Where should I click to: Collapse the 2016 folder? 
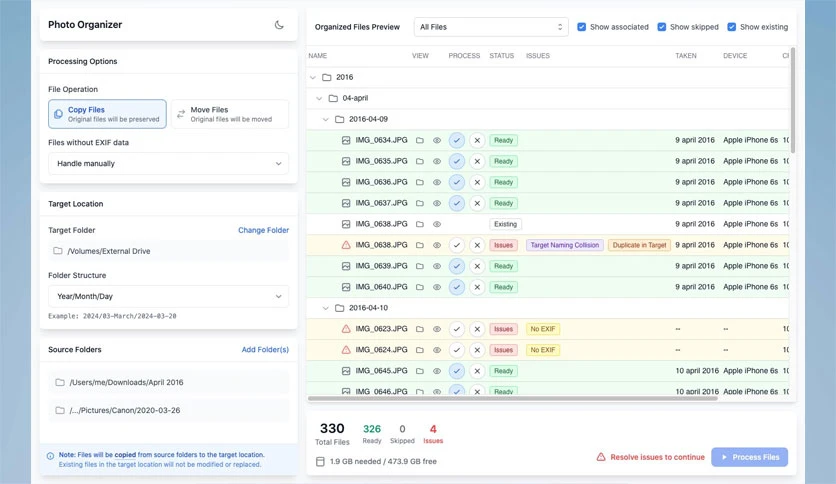tap(313, 77)
